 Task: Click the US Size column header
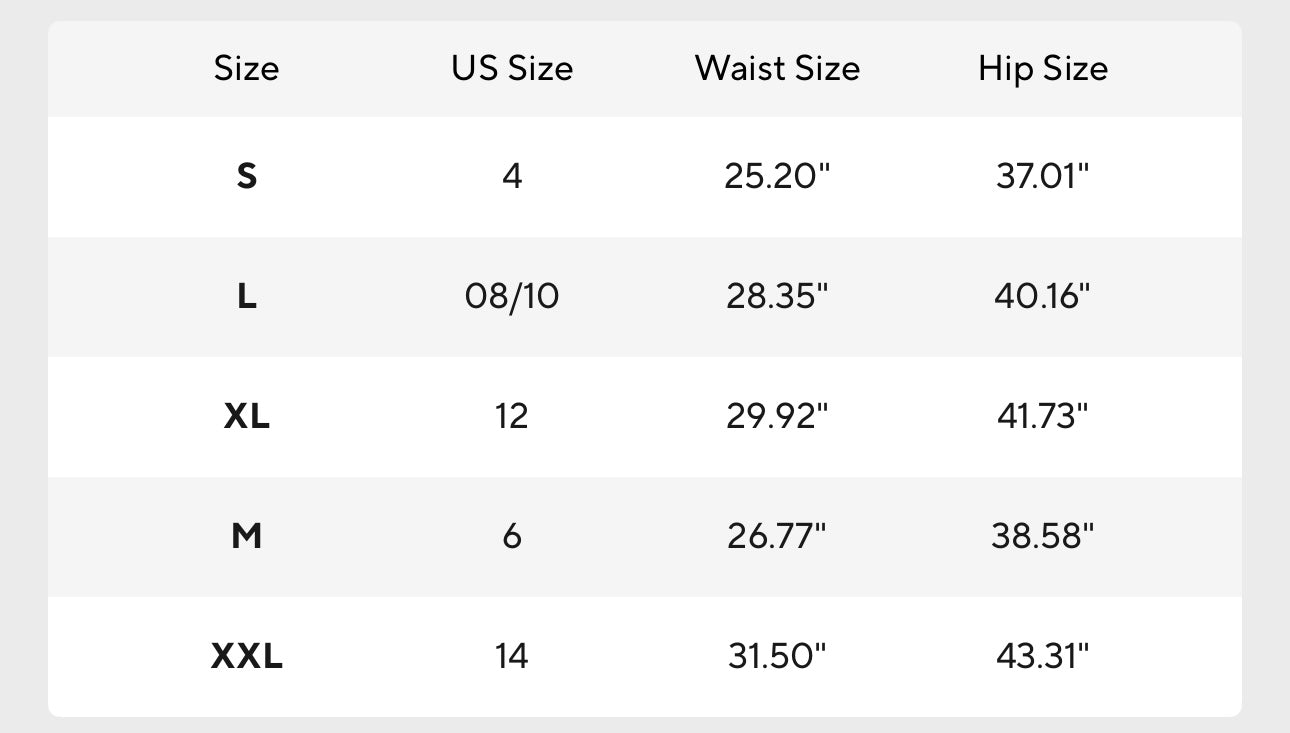click(x=512, y=68)
